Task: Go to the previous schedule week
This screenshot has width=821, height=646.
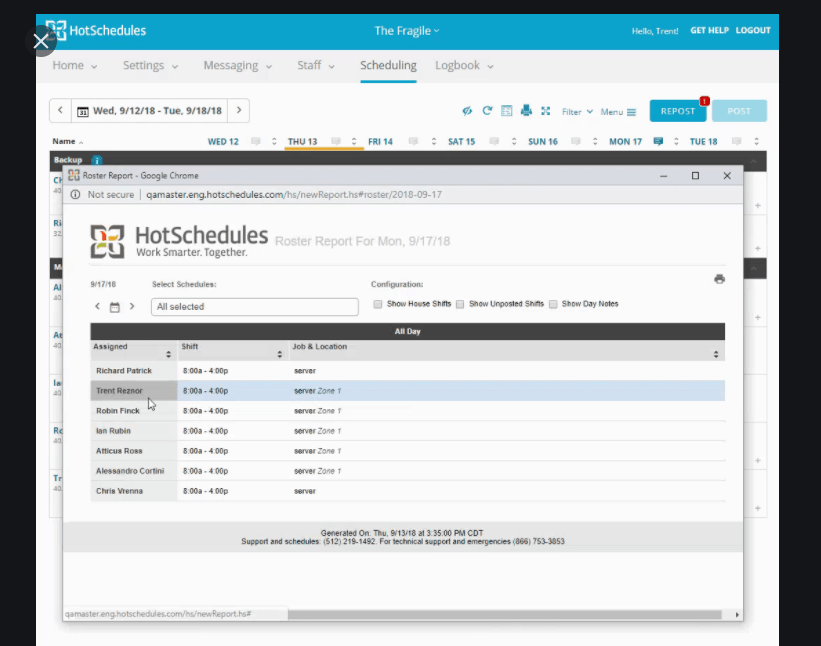Action: (60, 110)
